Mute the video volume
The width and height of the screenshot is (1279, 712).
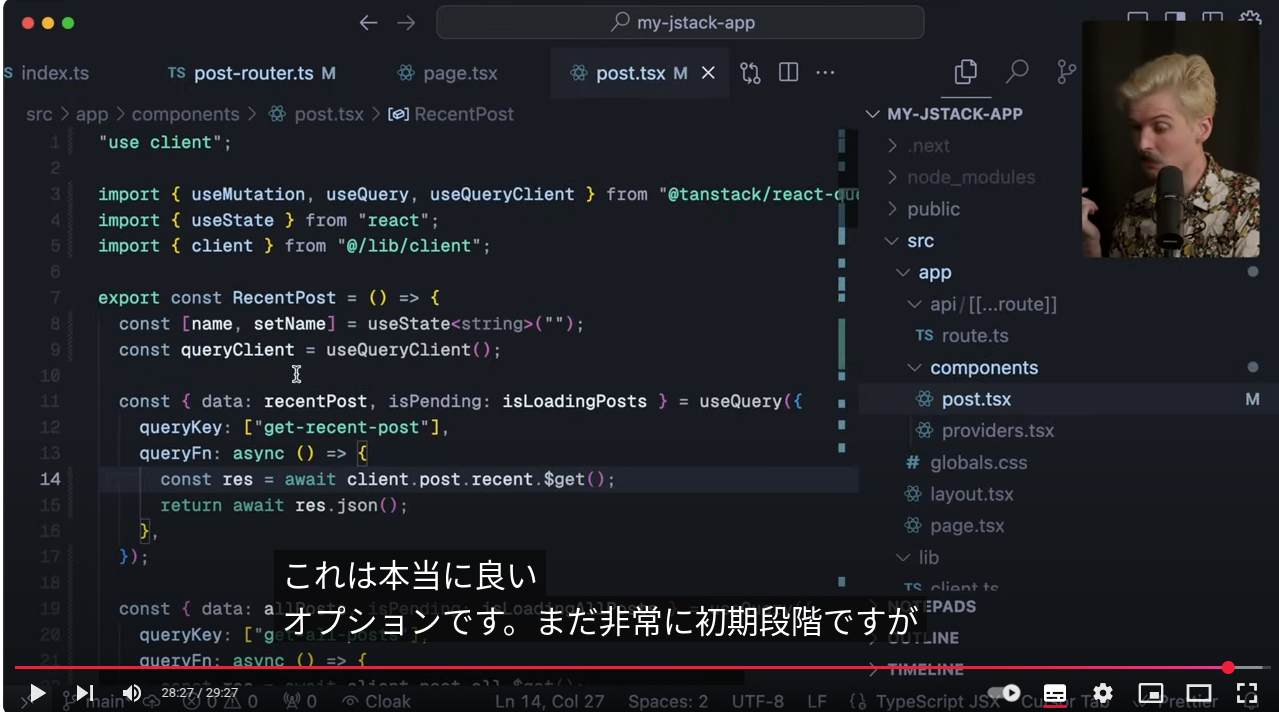tap(131, 692)
